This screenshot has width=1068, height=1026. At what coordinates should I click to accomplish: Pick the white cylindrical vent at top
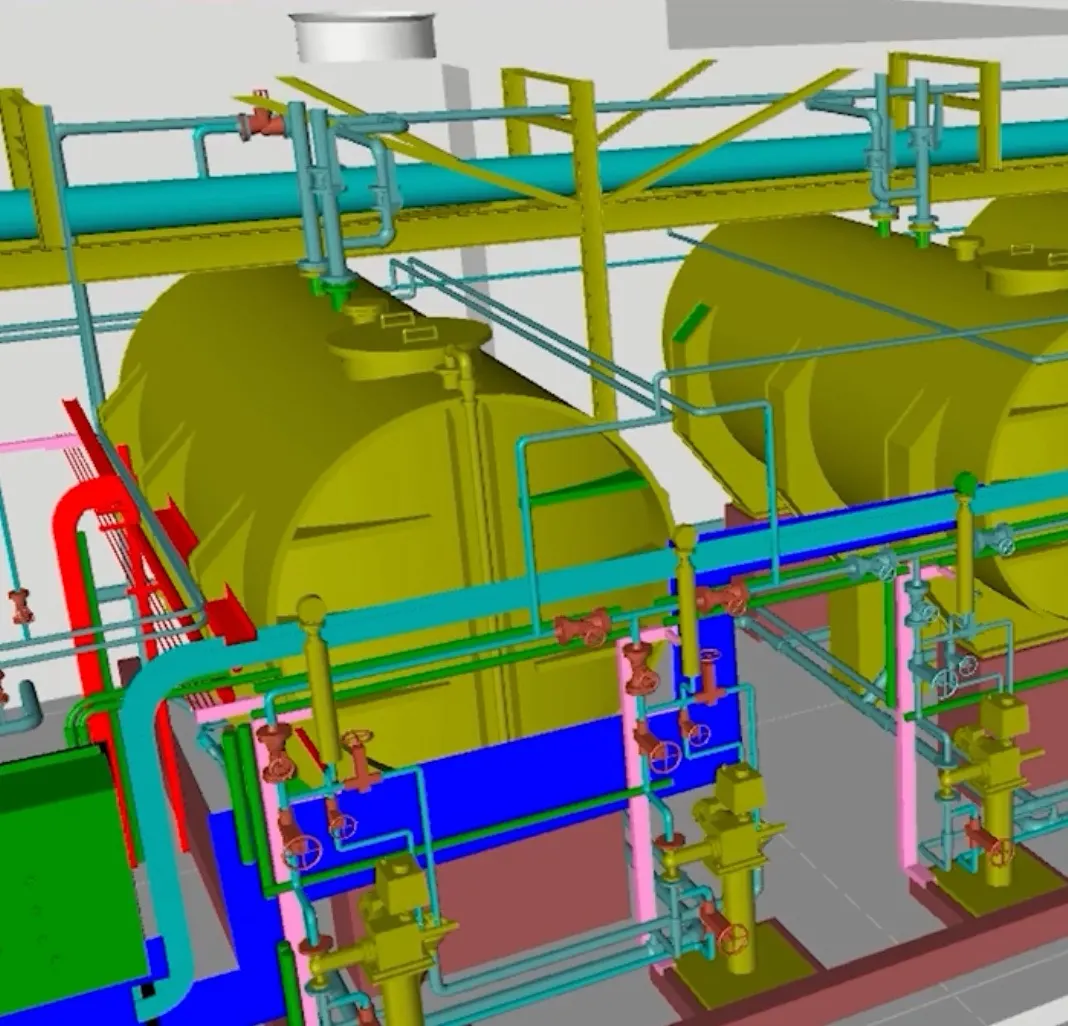click(x=364, y=35)
